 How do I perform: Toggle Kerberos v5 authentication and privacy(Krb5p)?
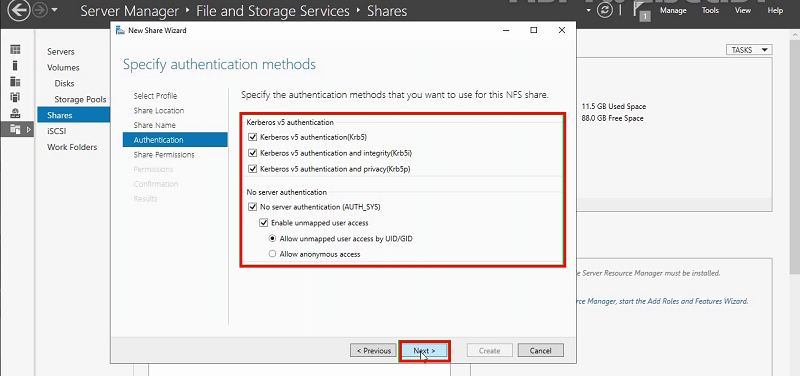coord(252,169)
